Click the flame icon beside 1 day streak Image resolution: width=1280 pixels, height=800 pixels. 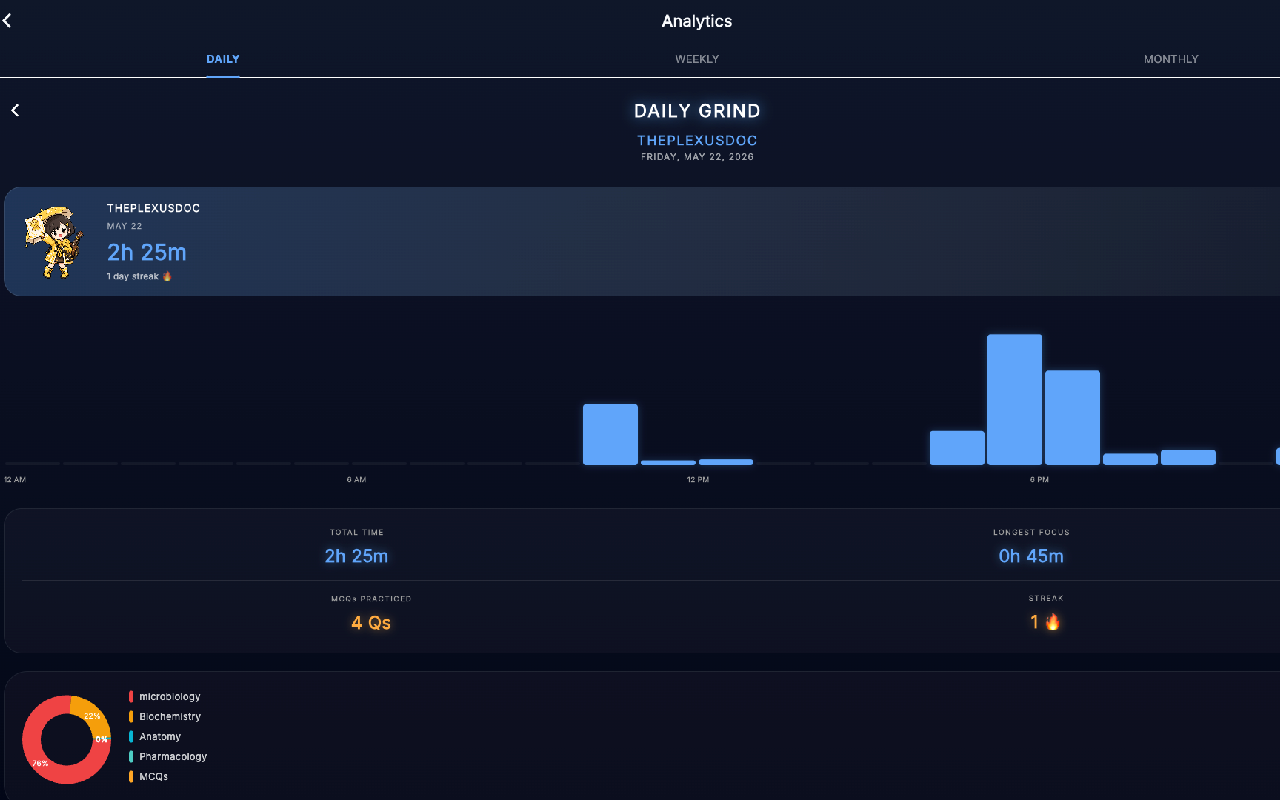(167, 276)
